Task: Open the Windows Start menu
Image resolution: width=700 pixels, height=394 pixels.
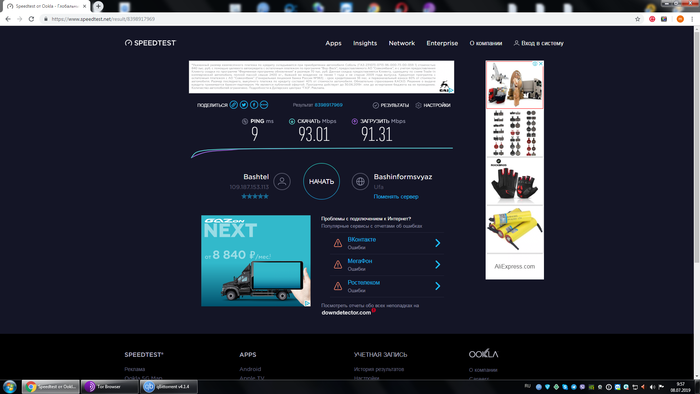Action: (10, 386)
